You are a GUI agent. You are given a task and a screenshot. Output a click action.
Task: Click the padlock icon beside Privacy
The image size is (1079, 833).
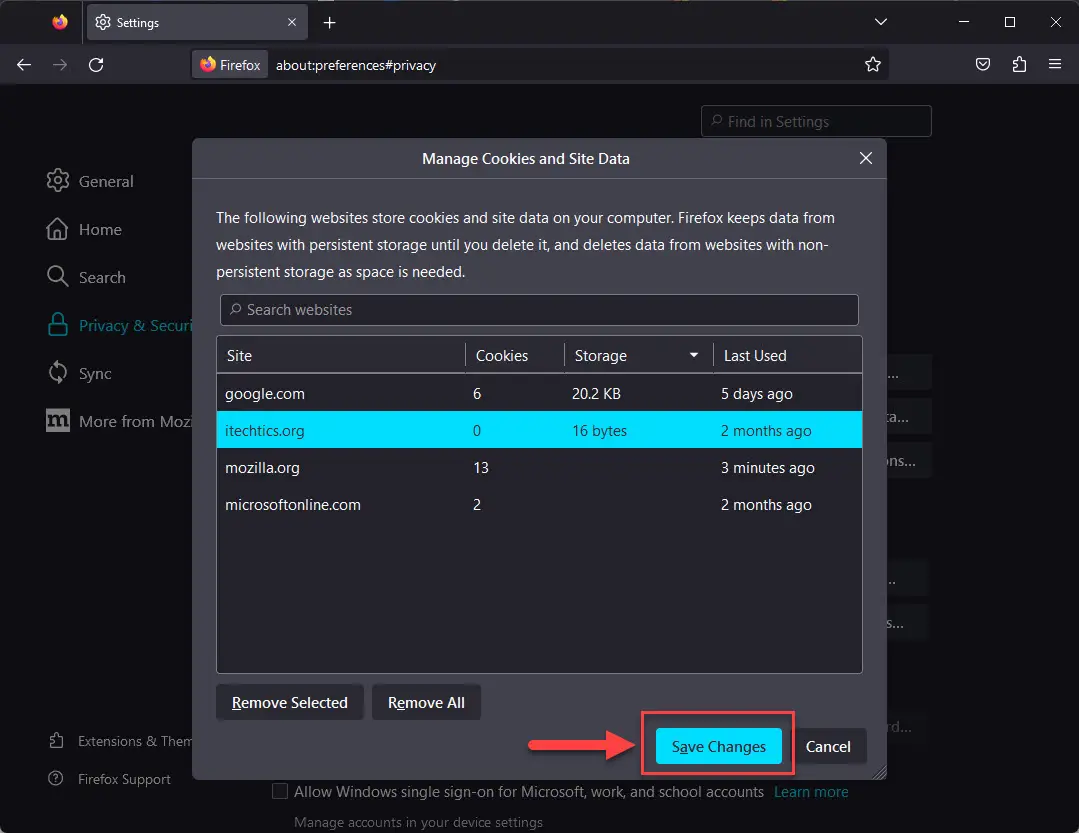[58, 325]
